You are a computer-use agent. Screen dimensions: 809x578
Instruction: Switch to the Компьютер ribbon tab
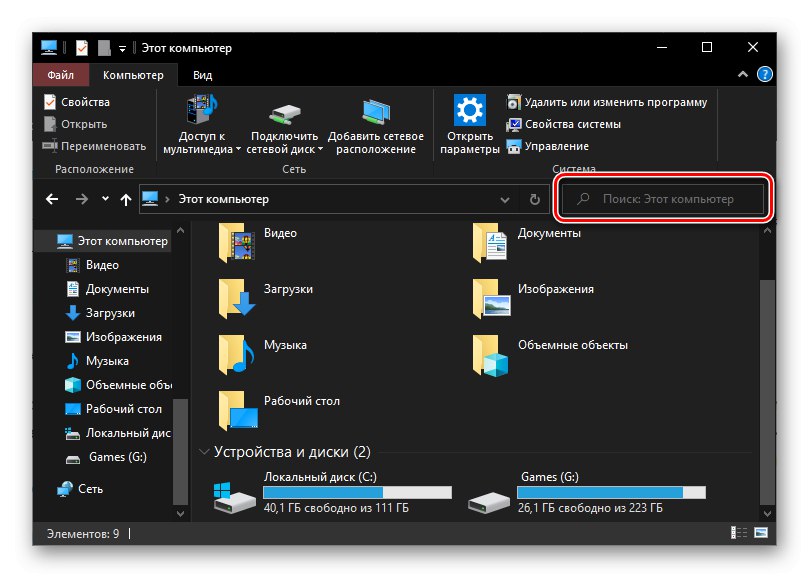point(133,75)
